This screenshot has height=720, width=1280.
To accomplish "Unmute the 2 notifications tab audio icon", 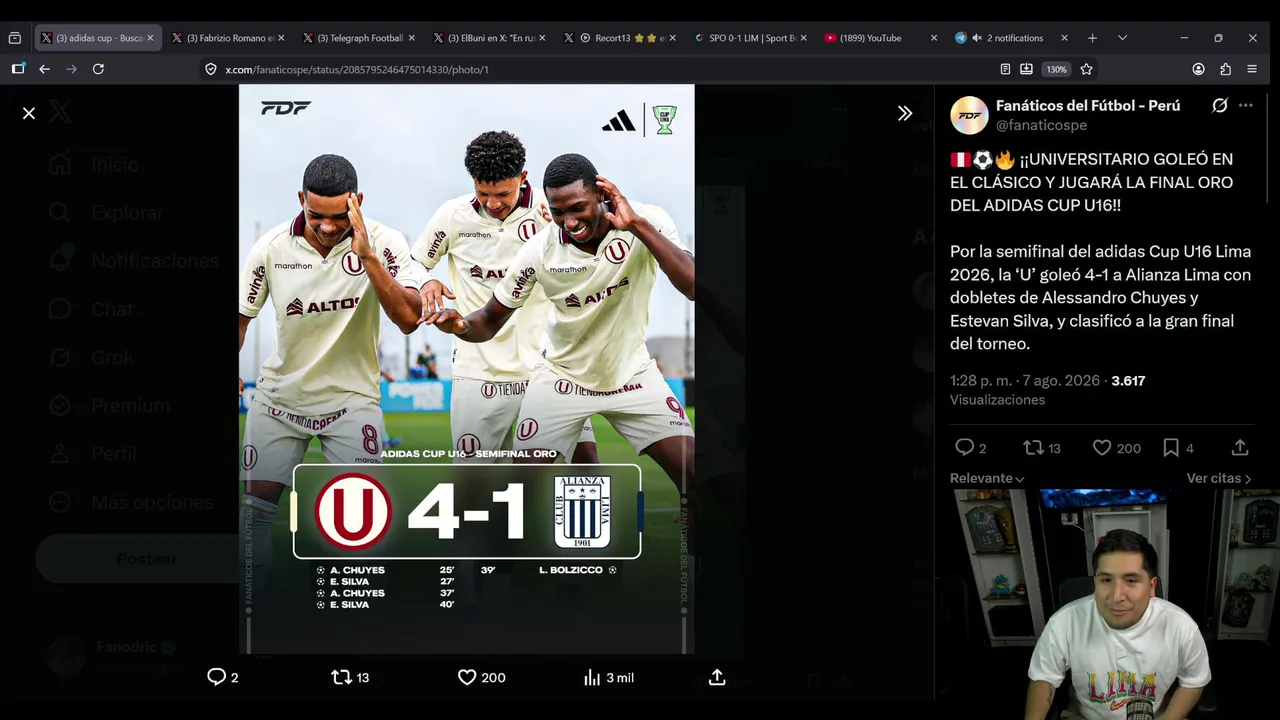I will tap(977, 38).
